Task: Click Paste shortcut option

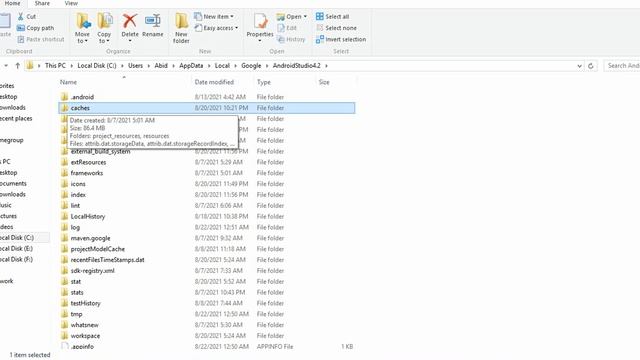Action: [41, 39]
